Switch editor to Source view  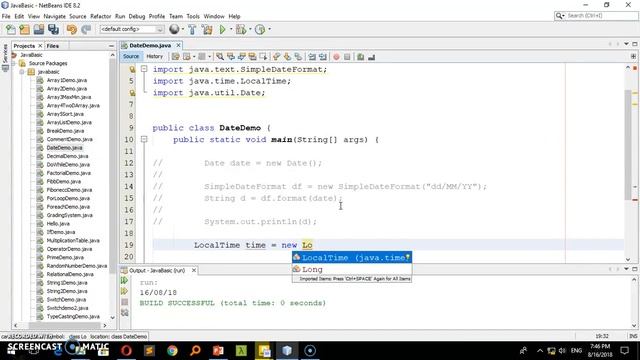point(131,56)
